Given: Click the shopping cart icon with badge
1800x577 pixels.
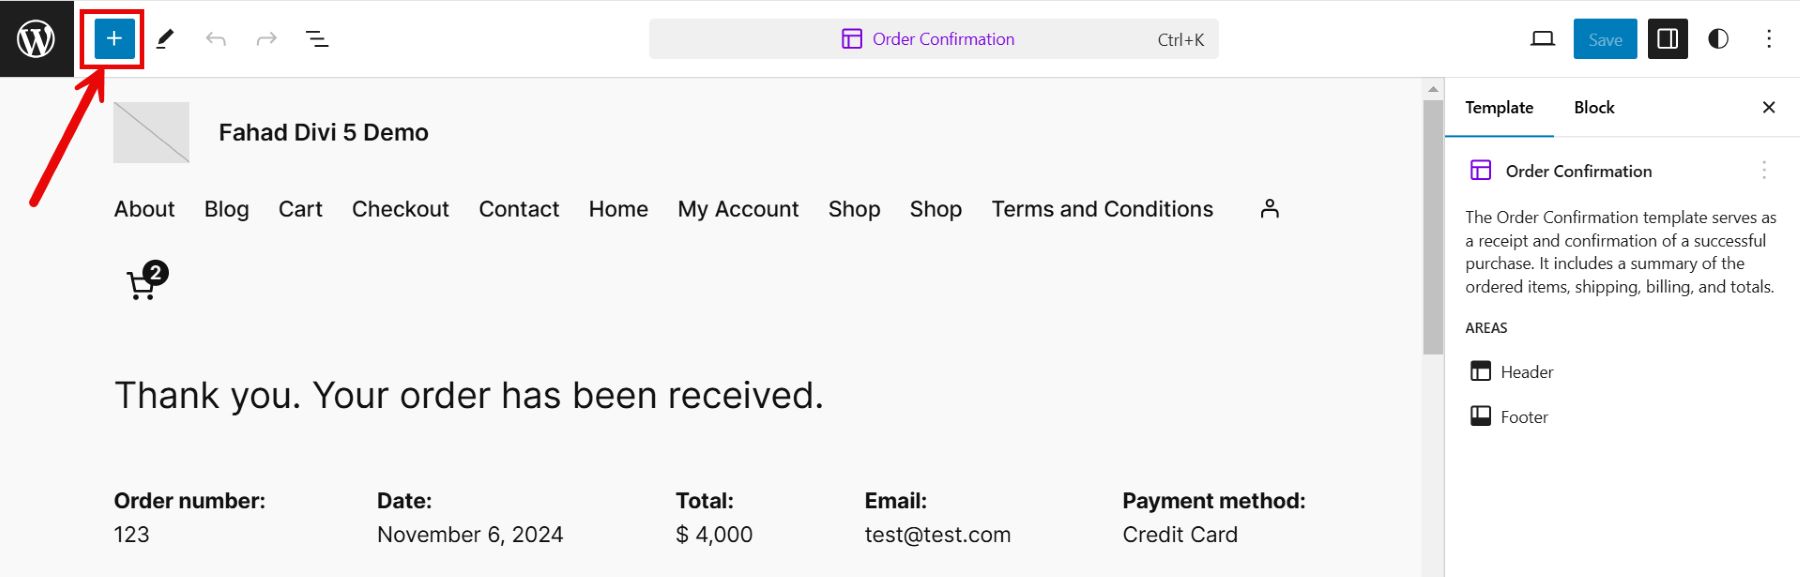Looking at the screenshot, I should point(145,283).
